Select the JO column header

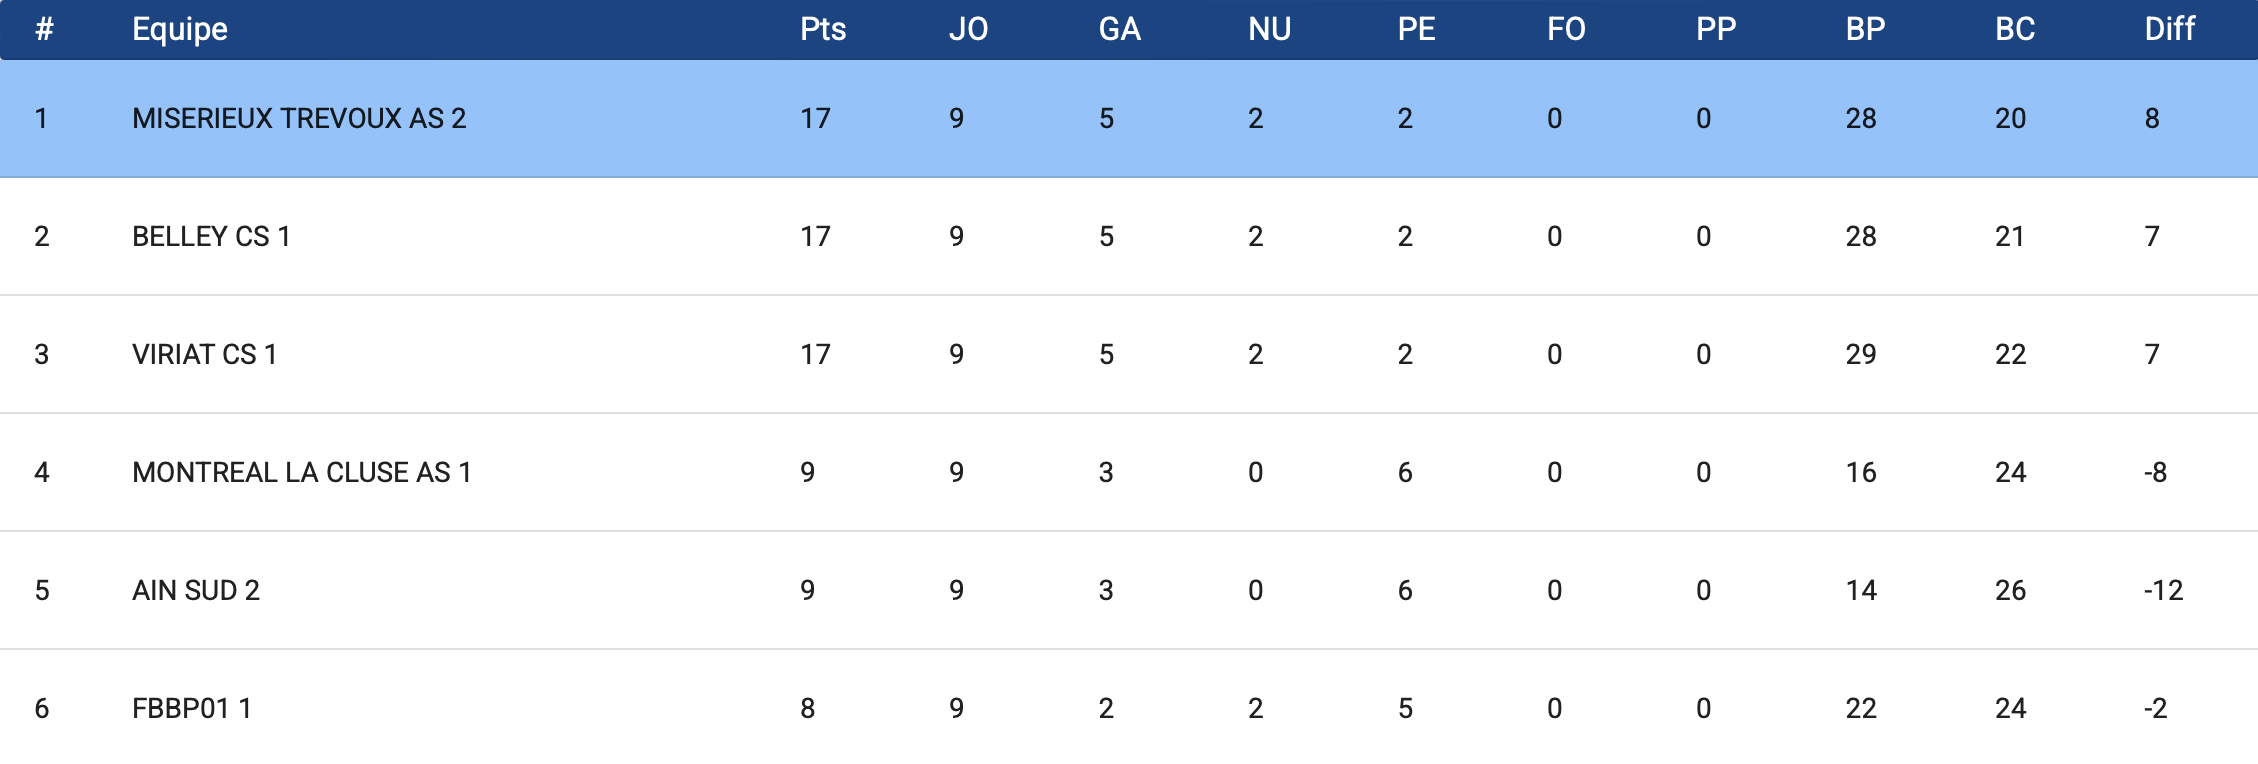(x=968, y=29)
